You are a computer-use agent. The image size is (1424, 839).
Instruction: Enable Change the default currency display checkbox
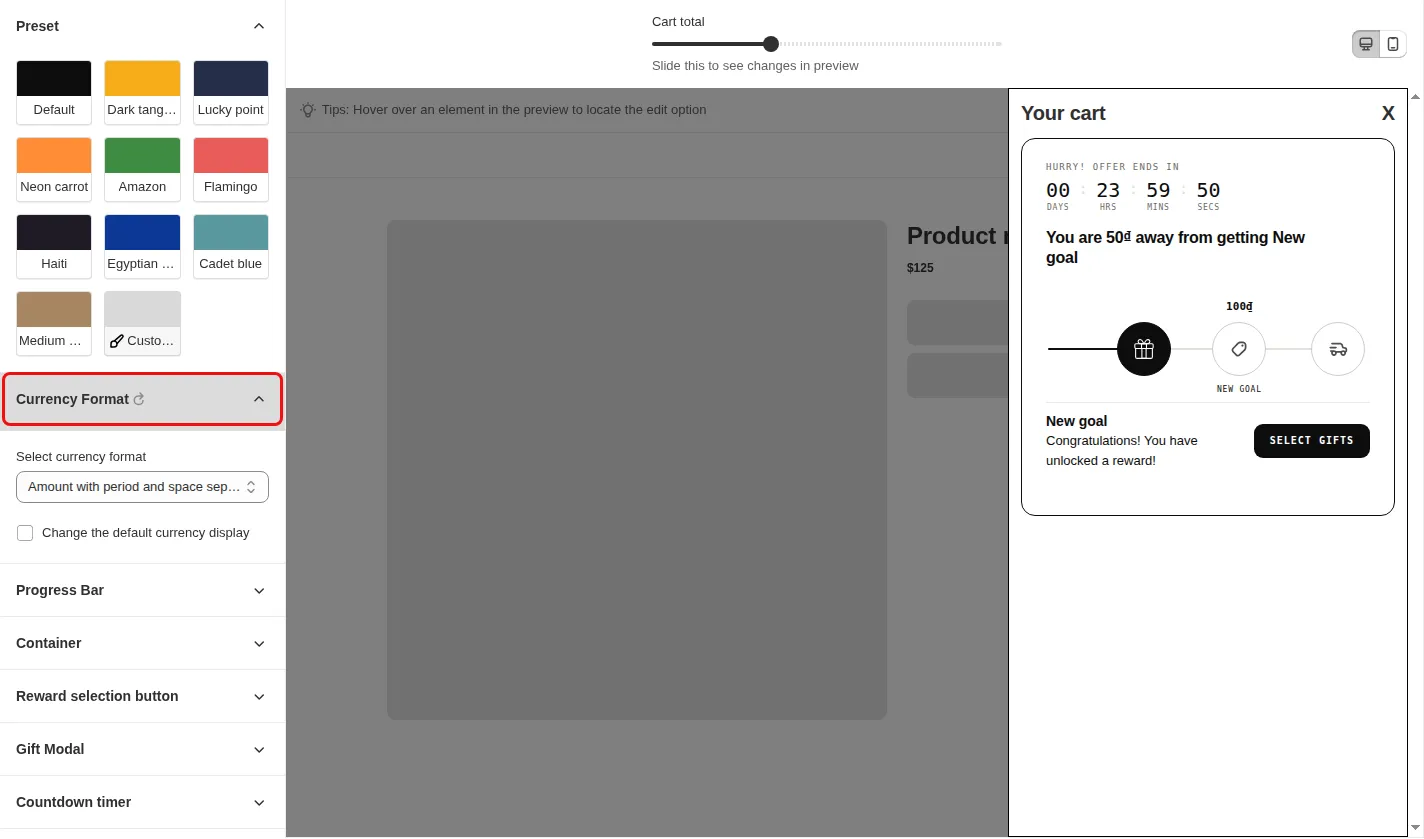[25, 533]
